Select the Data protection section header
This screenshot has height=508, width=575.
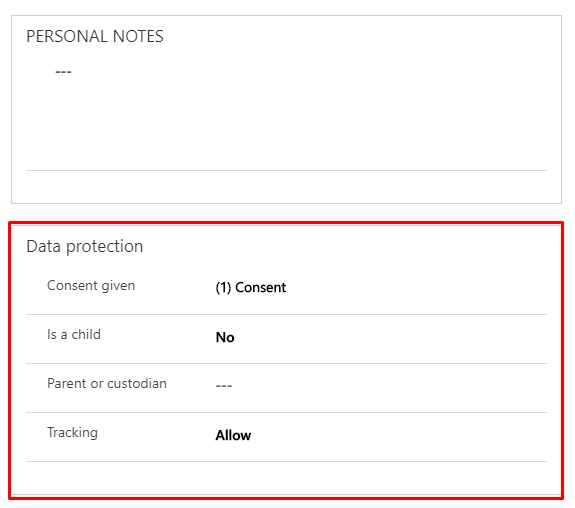(85, 246)
